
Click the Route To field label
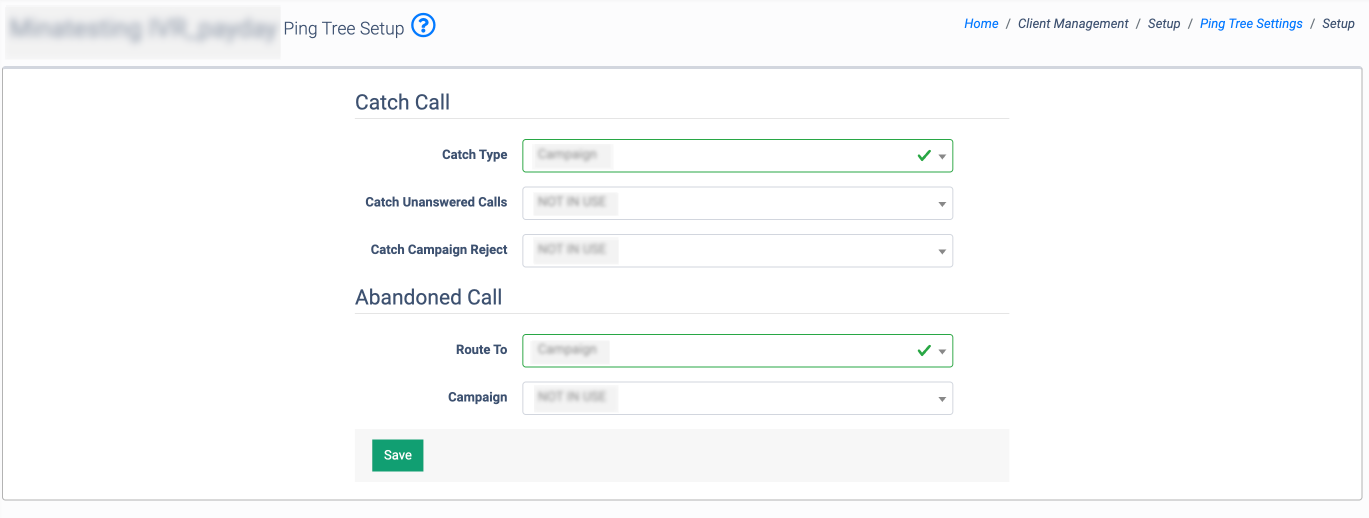click(481, 350)
